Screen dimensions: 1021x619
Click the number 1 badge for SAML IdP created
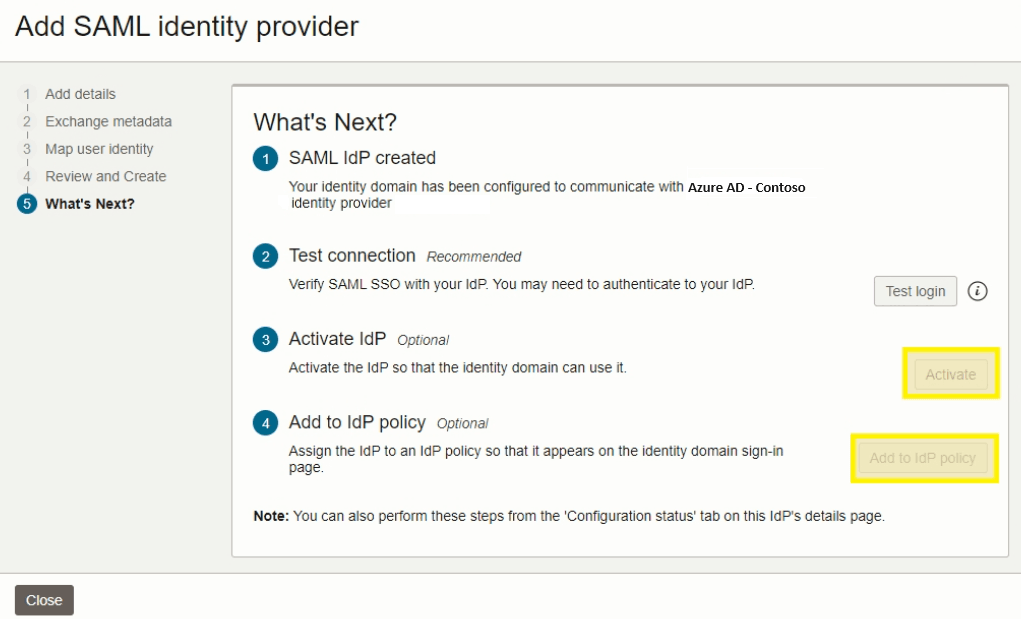pyautogui.click(x=265, y=158)
